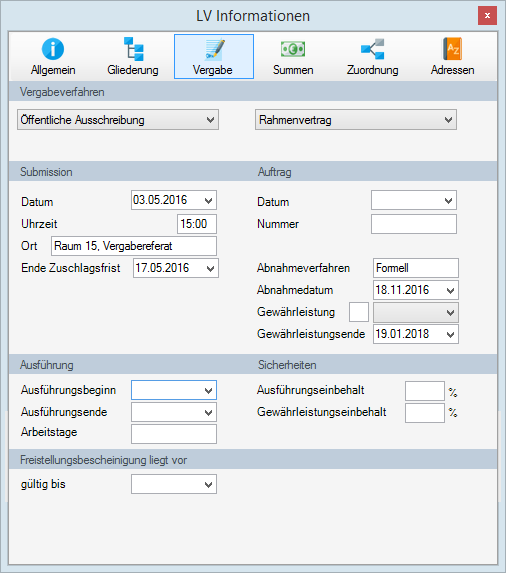Click the Abnahmeverfahren Formell field

(416, 268)
